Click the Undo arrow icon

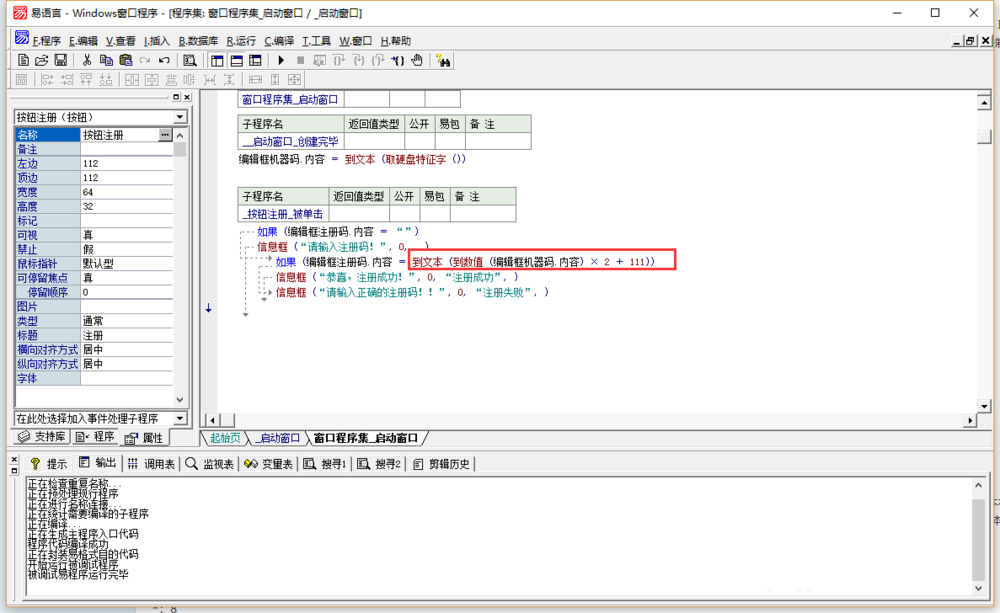click(164, 61)
